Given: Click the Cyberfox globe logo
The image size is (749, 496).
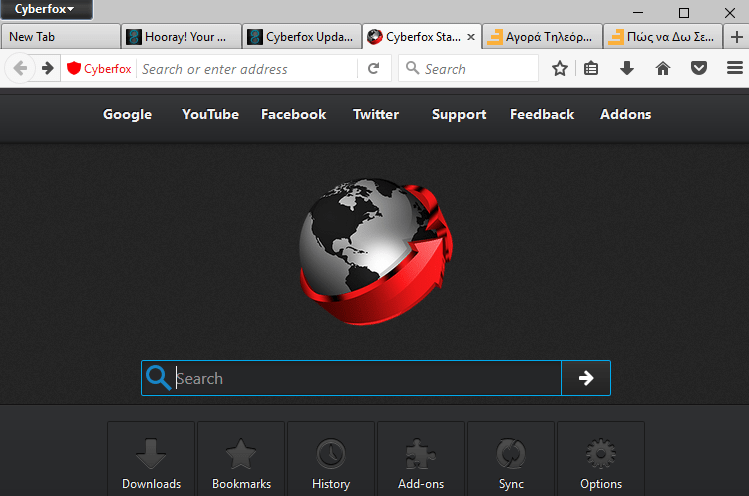Looking at the screenshot, I should click(375, 251).
